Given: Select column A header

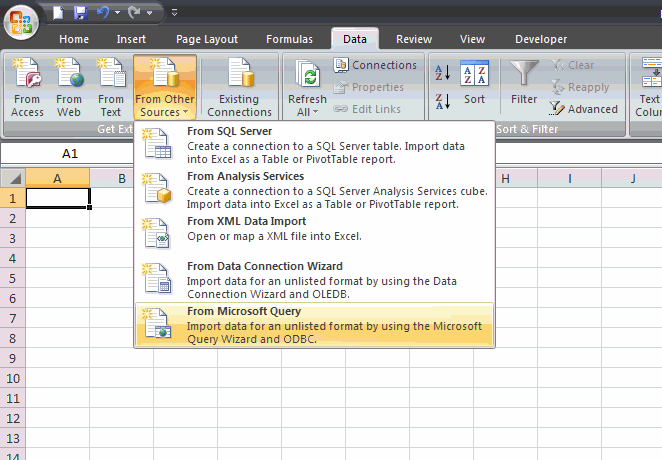Looking at the screenshot, I should click(57, 178).
